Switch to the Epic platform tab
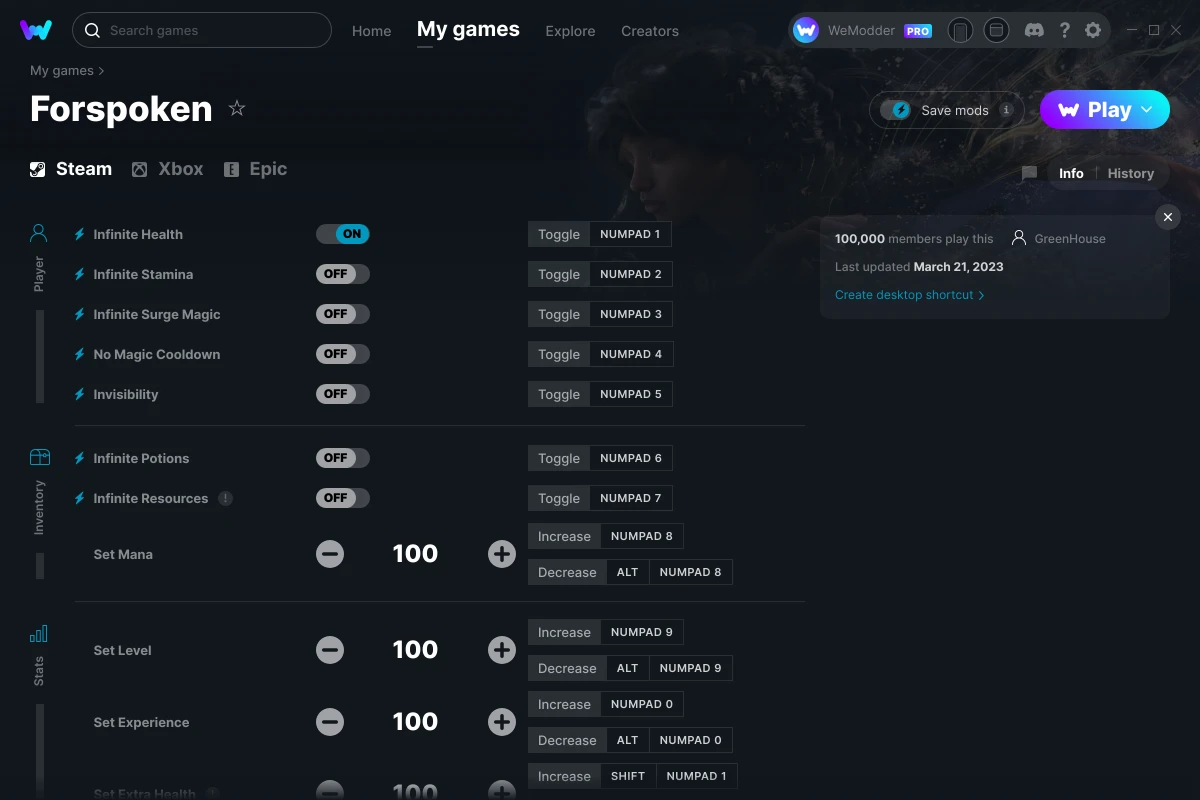1200x800 pixels. tap(255, 169)
